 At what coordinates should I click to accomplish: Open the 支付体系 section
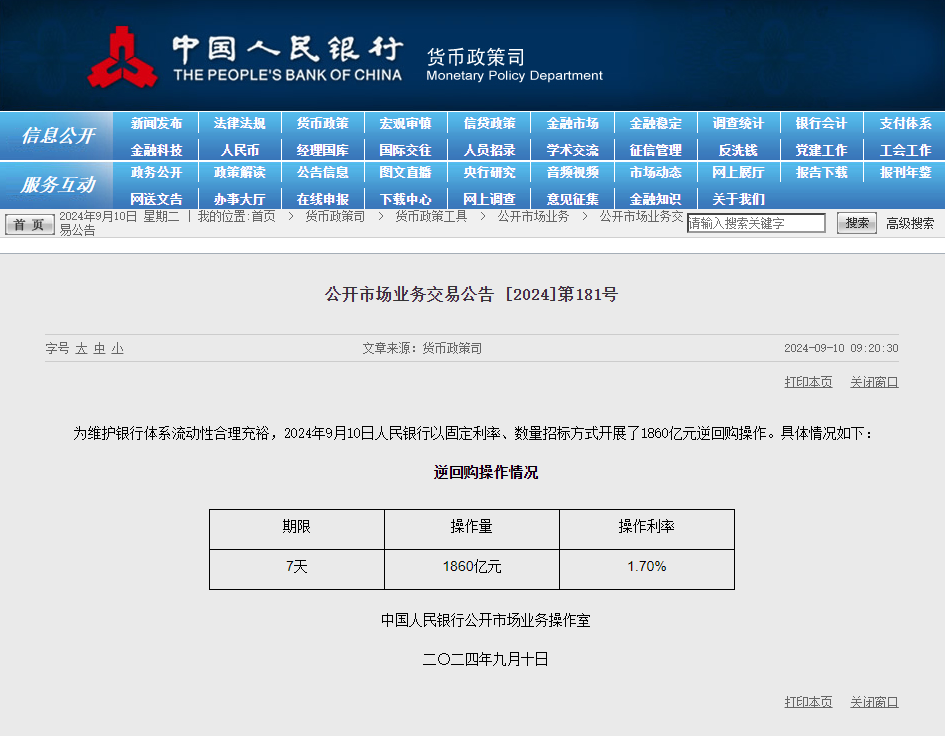(x=903, y=124)
